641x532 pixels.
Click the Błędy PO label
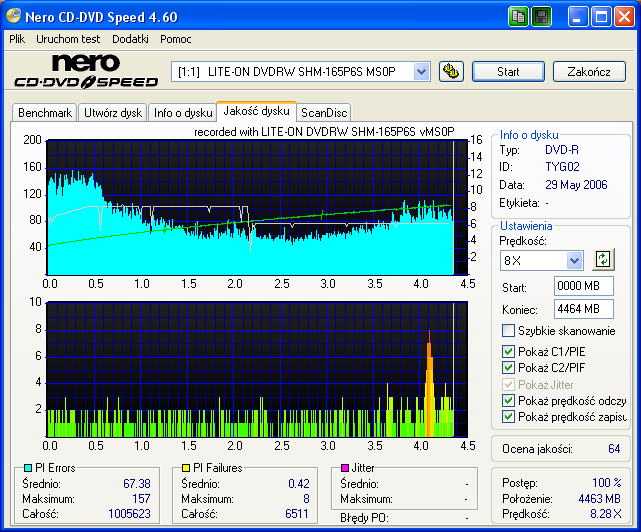coord(364,518)
